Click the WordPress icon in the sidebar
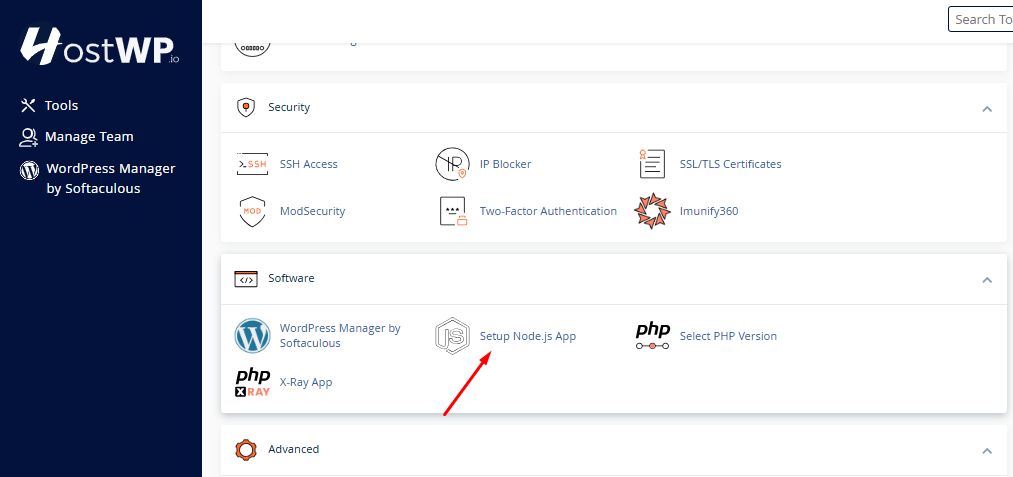Screen dimensions: 1013x477 pos(29,170)
